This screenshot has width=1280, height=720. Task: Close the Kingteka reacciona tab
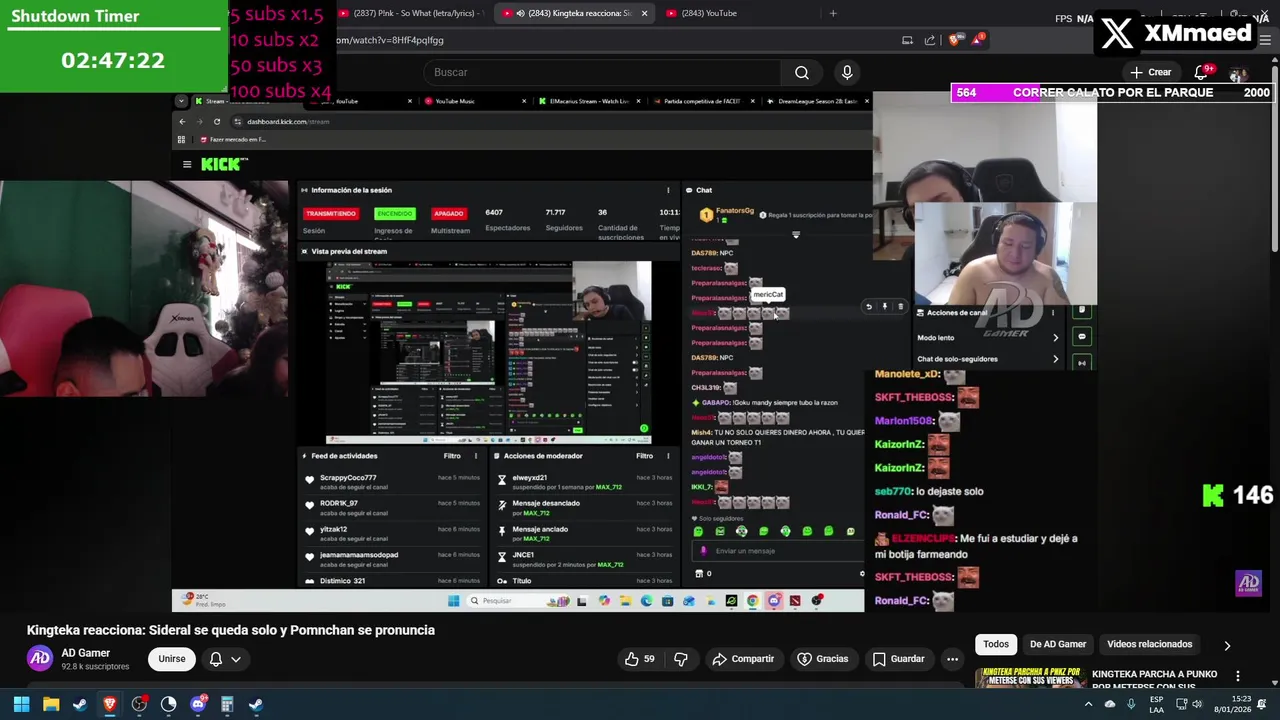(644, 13)
